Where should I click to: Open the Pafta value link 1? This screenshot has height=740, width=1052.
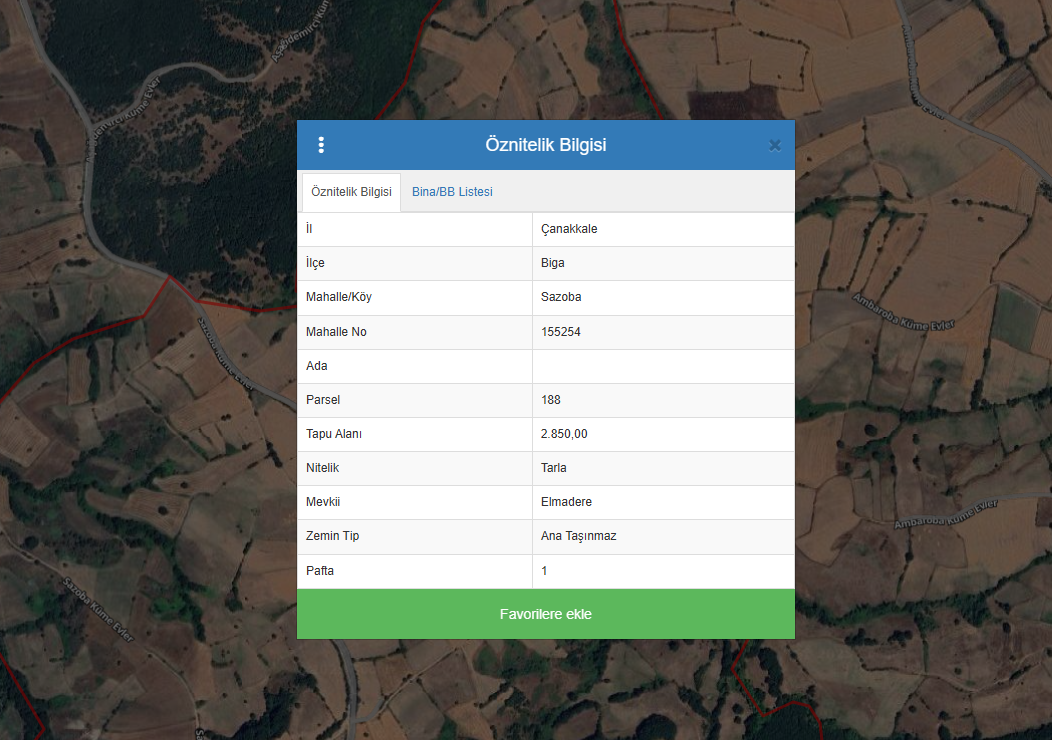tap(544, 571)
